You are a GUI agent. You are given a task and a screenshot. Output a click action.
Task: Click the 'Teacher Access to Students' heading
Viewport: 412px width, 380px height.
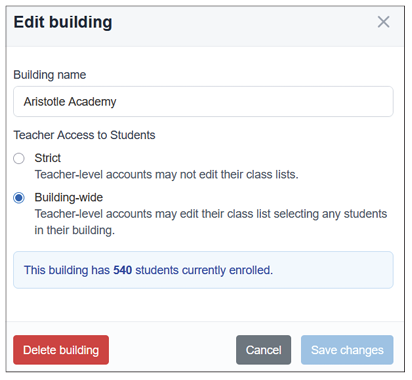point(84,135)
